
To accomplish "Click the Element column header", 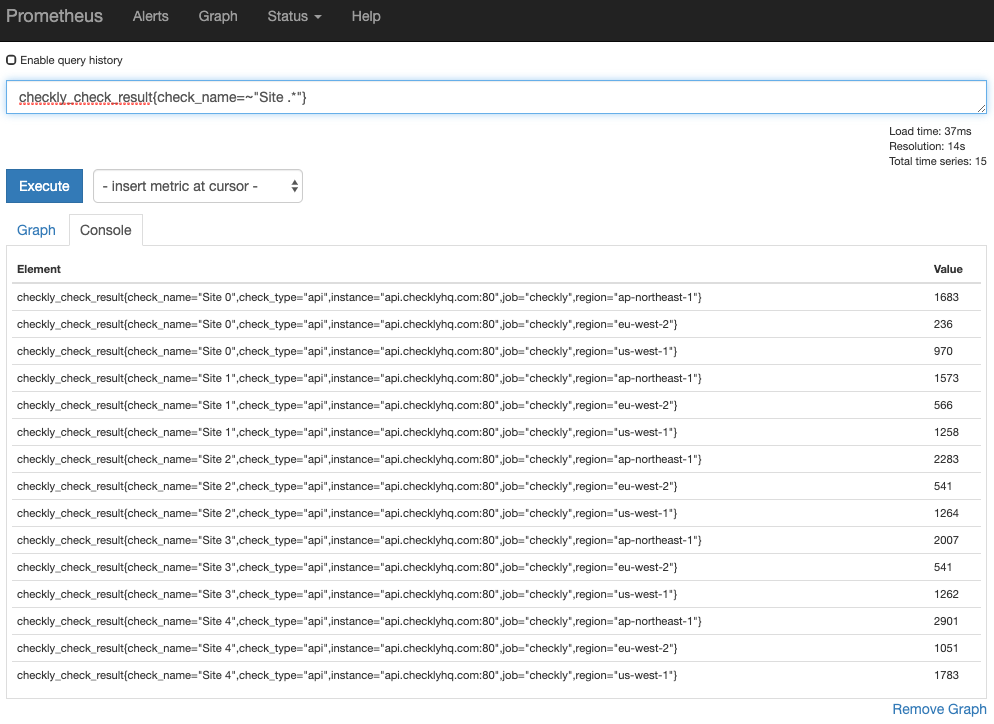I will pyautogui.click(x=37, y=269).
